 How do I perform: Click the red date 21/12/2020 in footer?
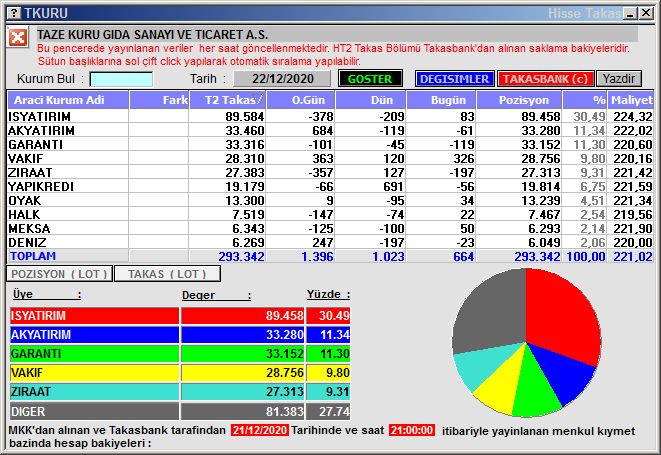(260, 430)
